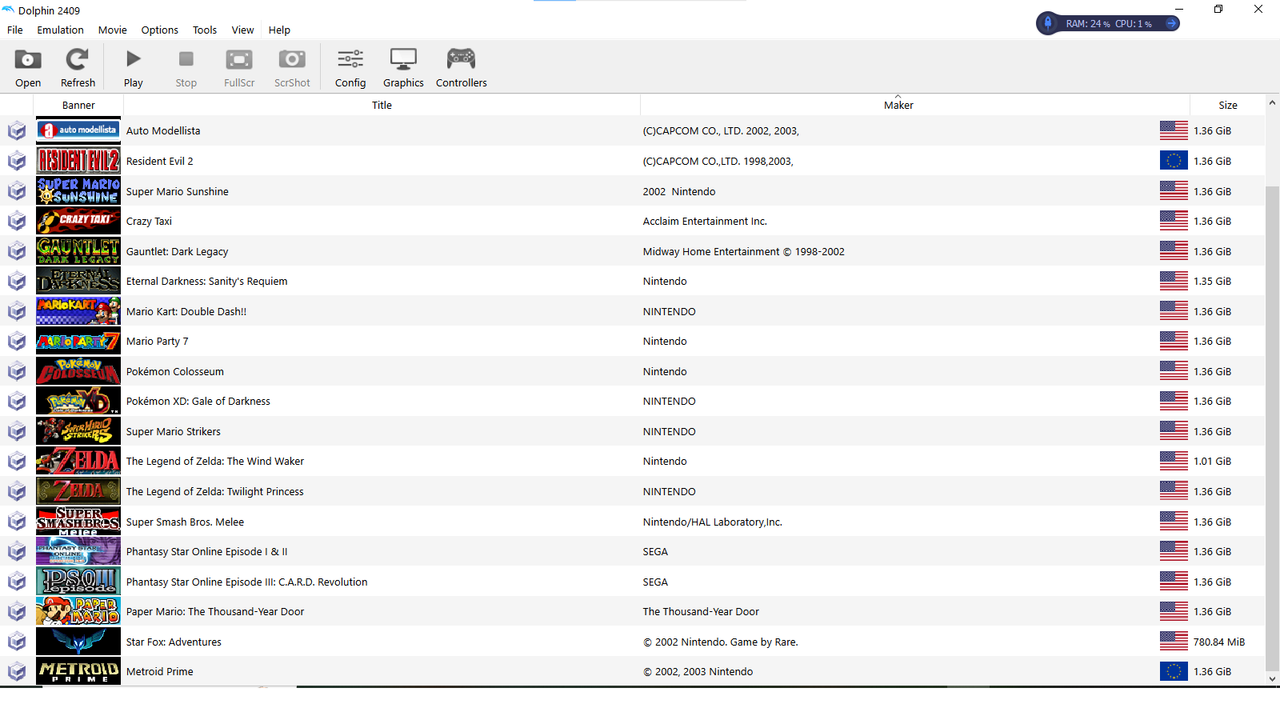Open the Movie menu

[x=112, y=30]
